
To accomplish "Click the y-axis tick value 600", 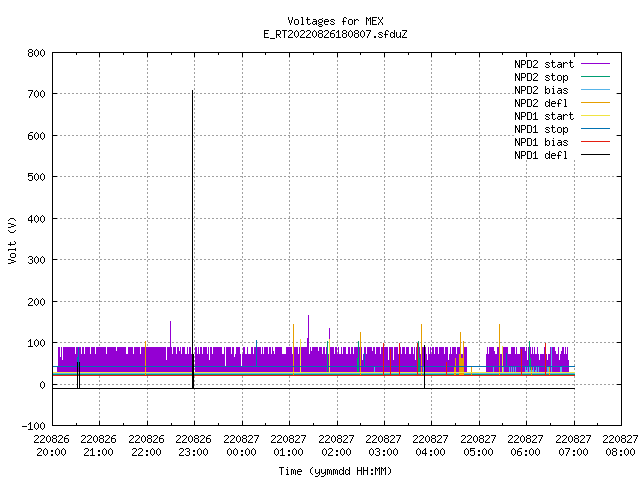I will point(36,136).
